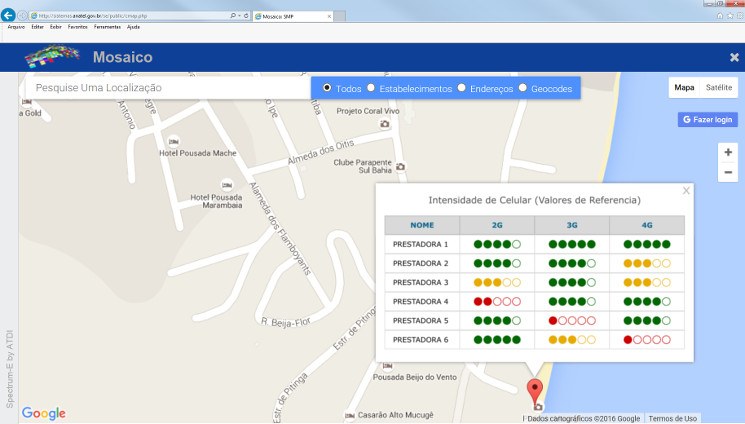Click the search magnifier in address bar
The image size is (745, 424).
233,16
